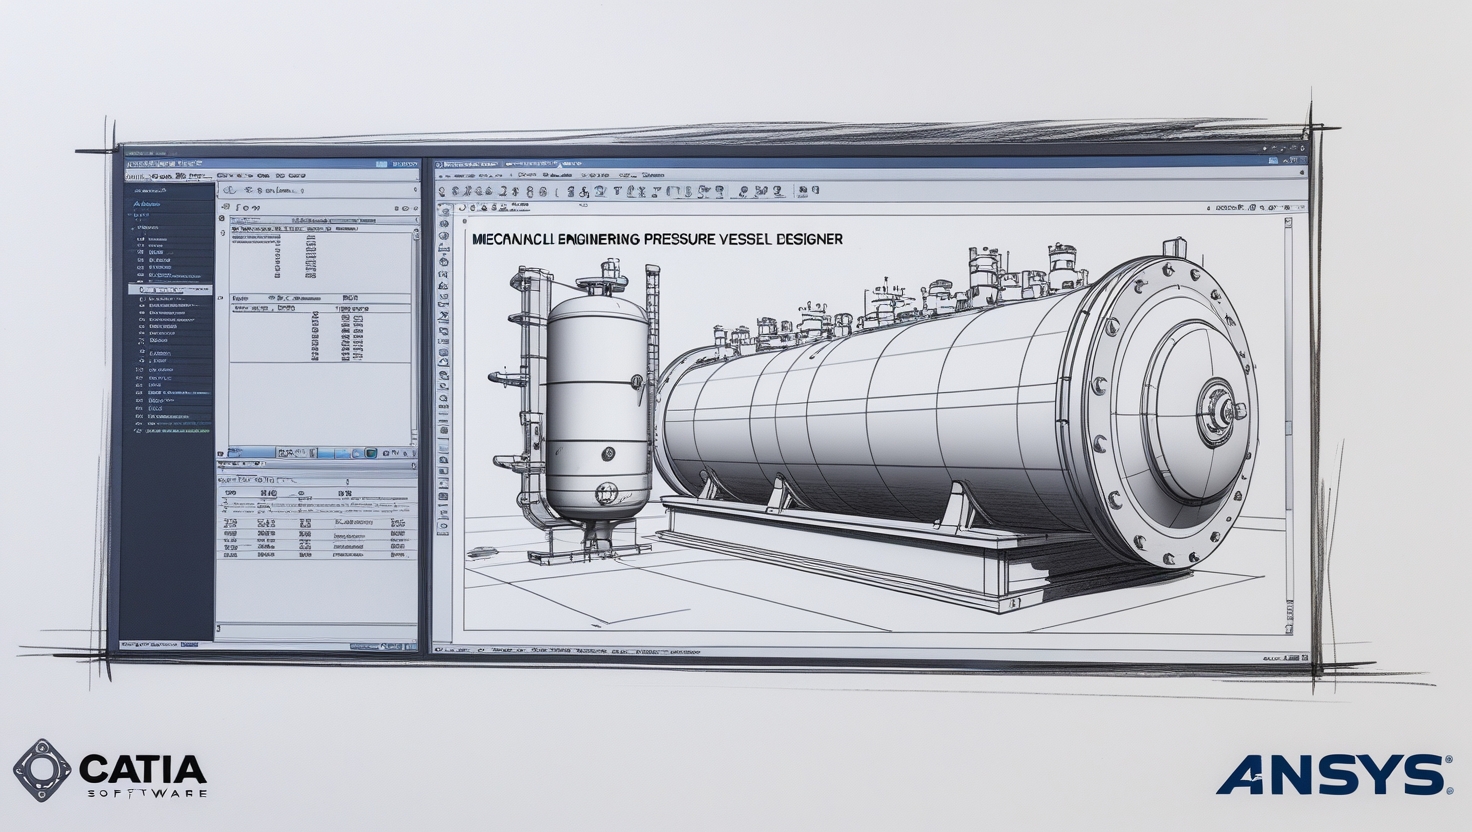
Task: Select the highlighted item in the dark sidebar list
Action: point(170,290)
